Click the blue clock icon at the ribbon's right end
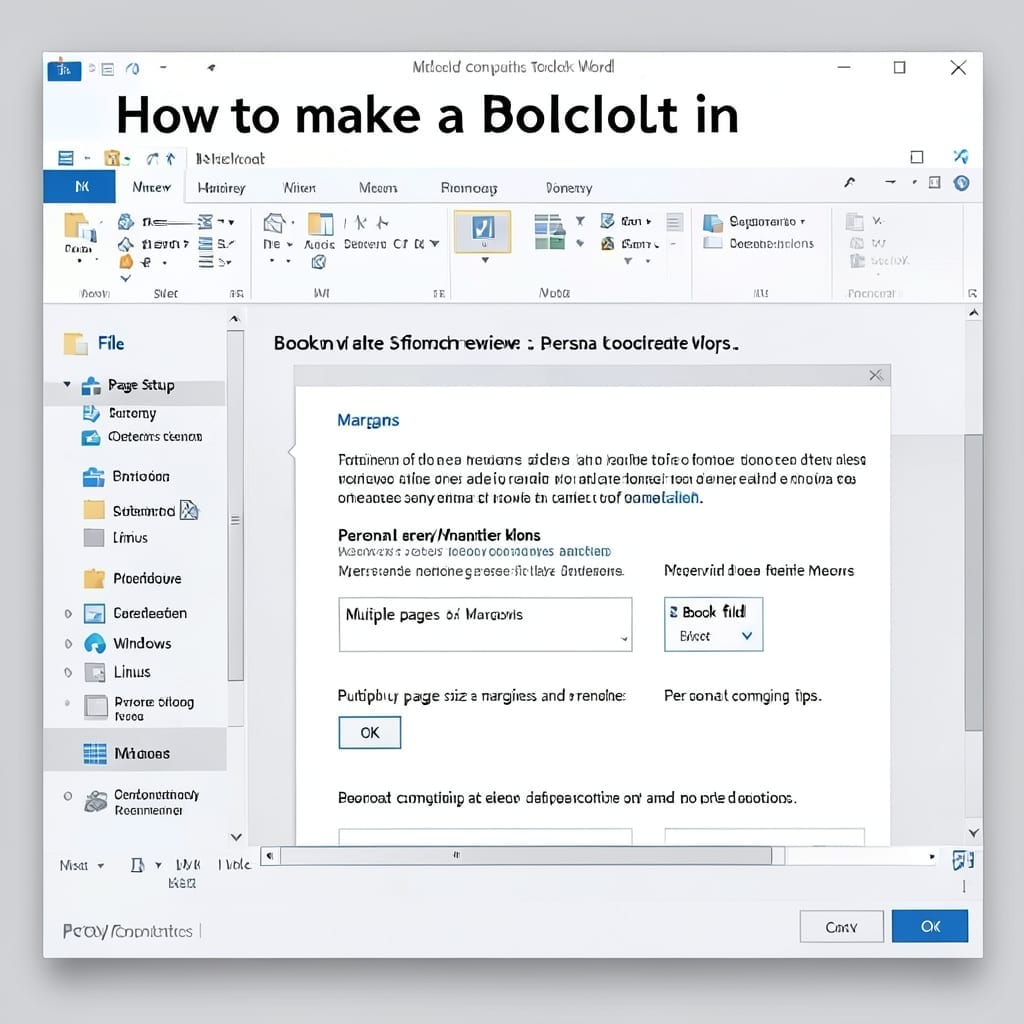The image size is (1024, 1024). pyautogui.click(x=961, y=183)
